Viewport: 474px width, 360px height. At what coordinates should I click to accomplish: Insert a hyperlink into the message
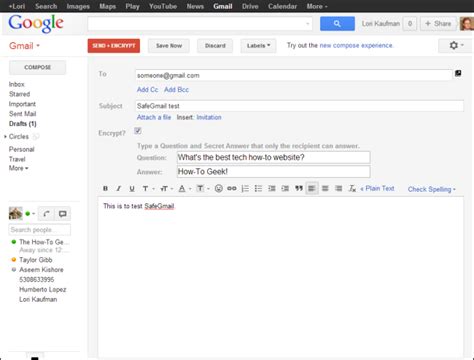(x=232, y=189)
